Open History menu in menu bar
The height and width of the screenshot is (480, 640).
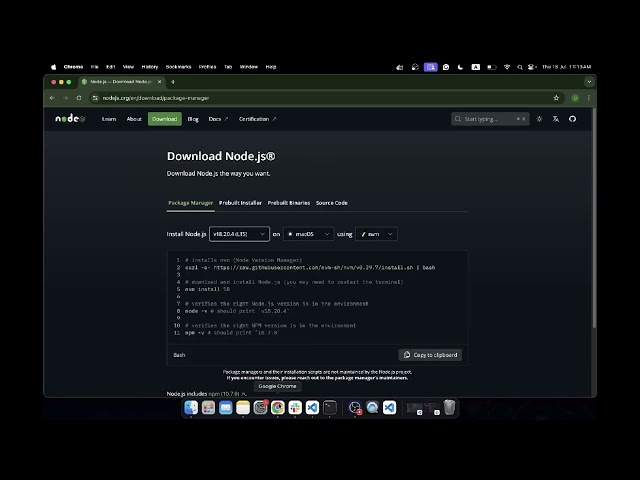point(150,67)
